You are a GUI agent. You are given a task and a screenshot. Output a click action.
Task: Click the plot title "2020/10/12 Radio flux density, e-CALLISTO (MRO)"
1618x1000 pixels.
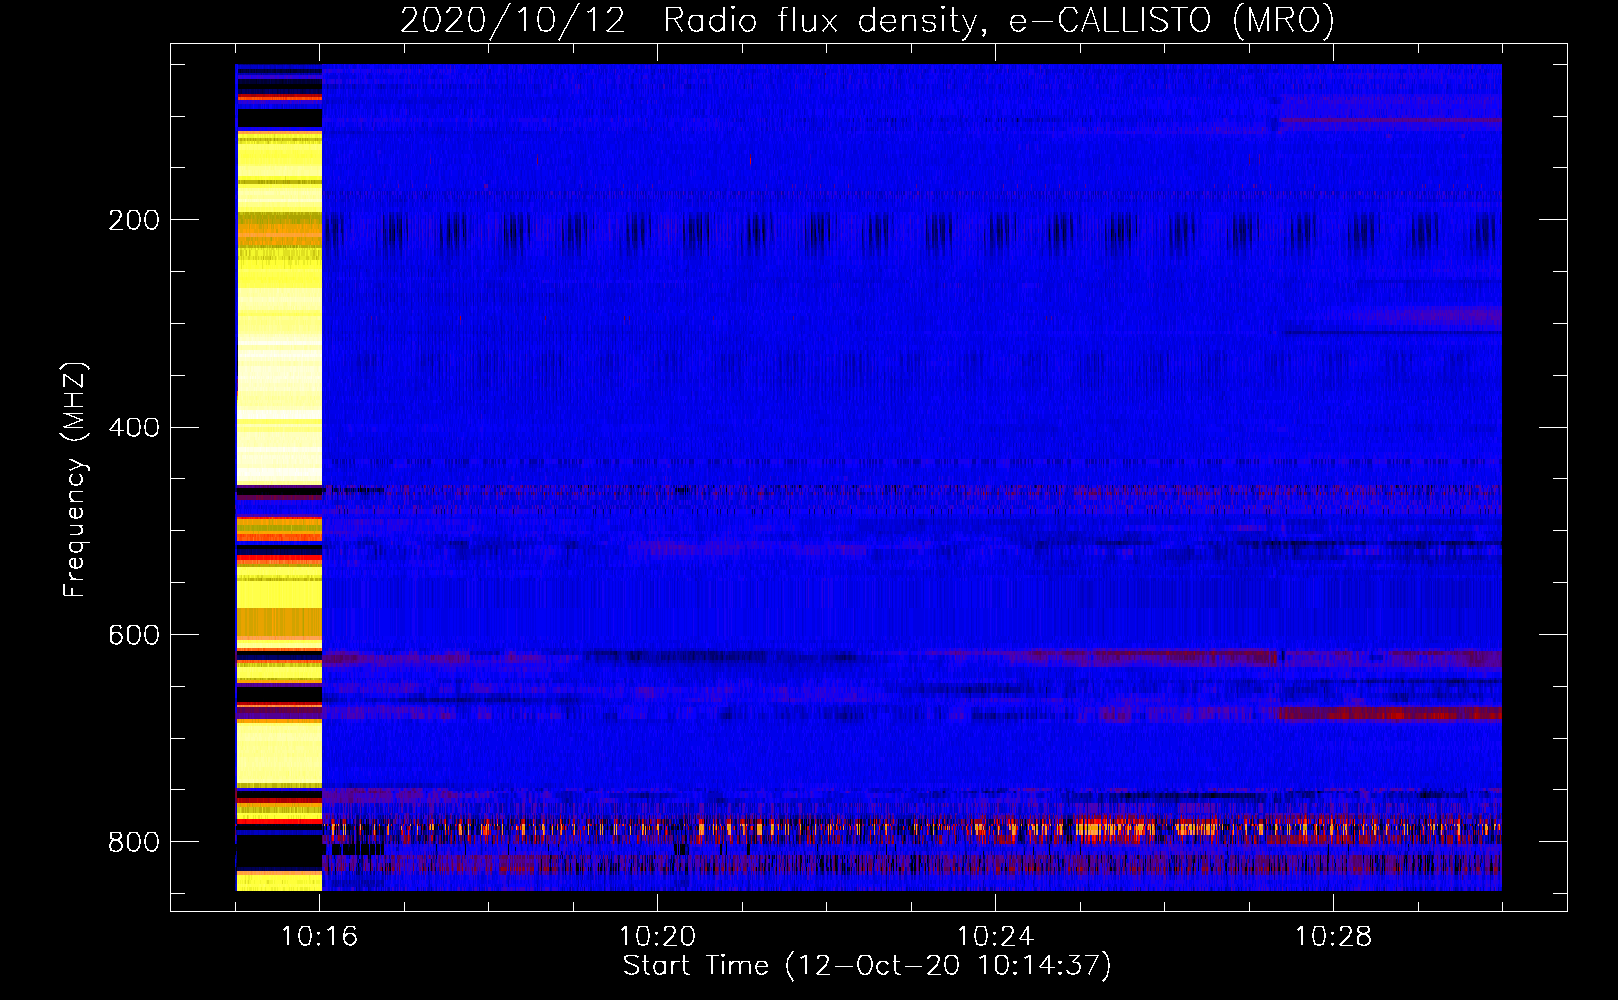coord(867,21)
